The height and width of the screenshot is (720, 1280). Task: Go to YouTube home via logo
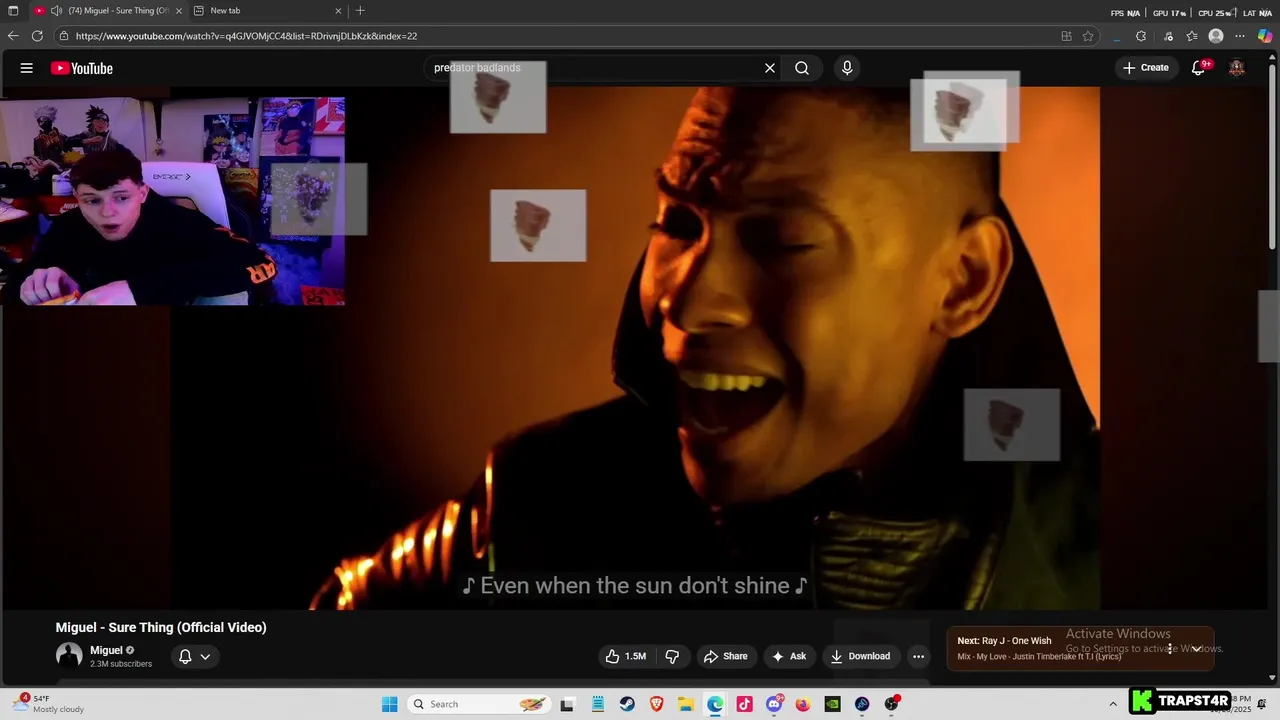[82, 68]
